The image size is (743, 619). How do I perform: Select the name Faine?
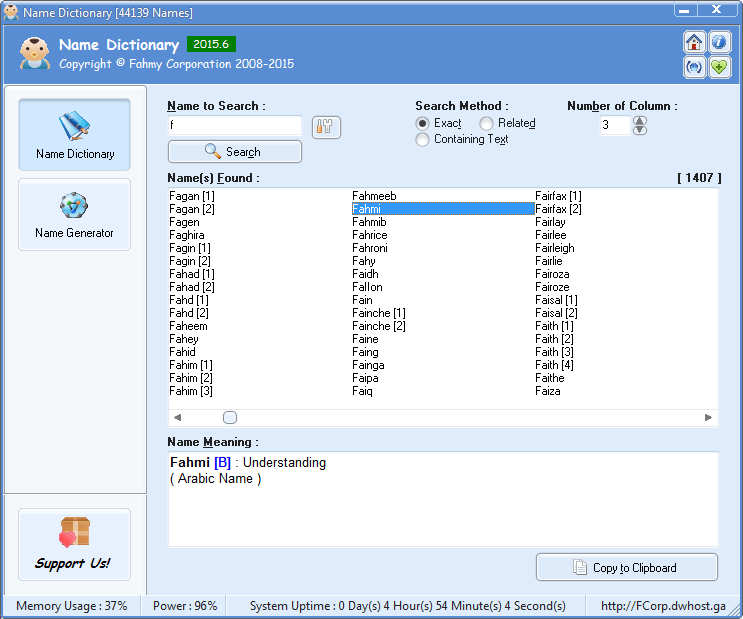365,339
